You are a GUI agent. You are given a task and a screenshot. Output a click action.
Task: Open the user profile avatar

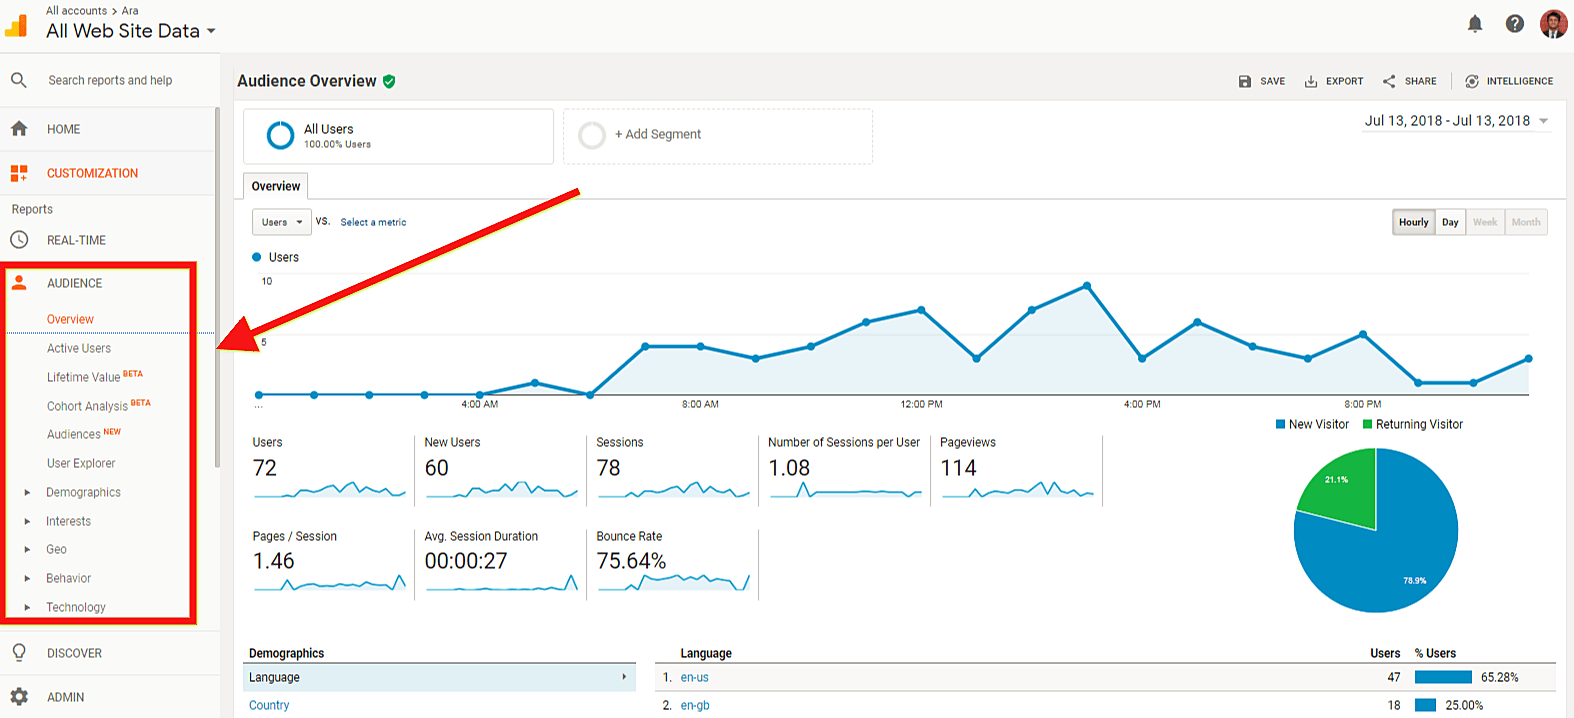coord(1553,24)
